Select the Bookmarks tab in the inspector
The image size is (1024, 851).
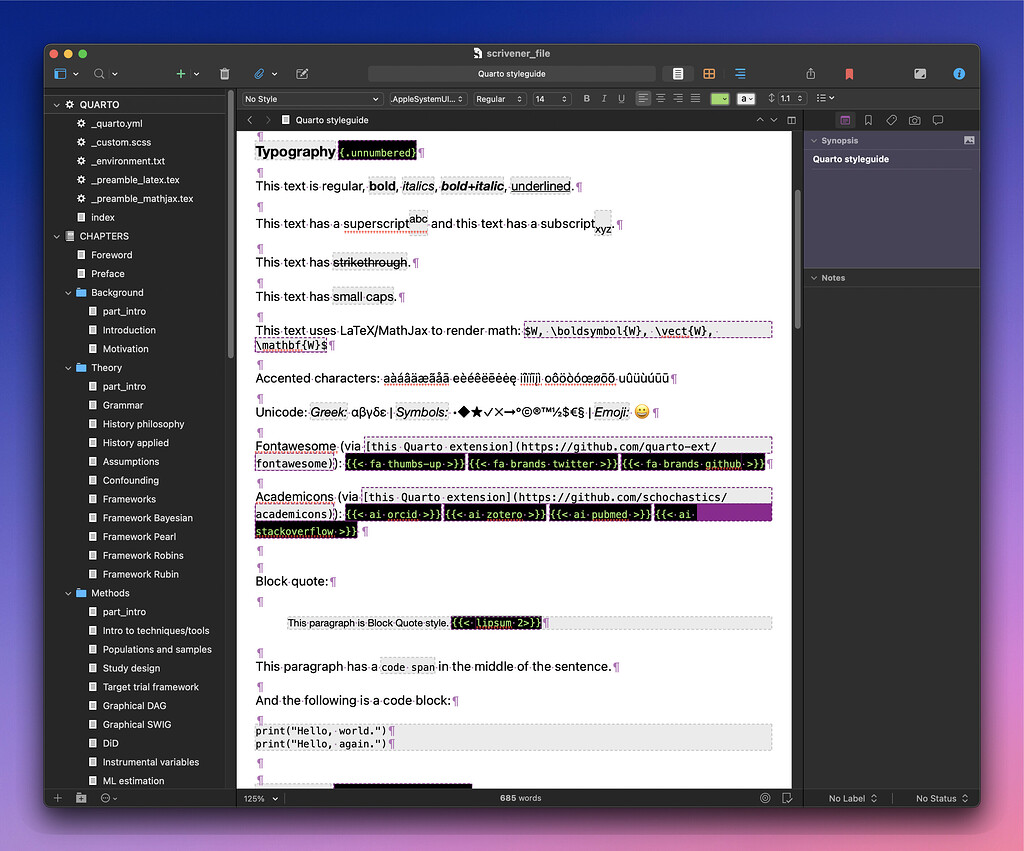pos(868,120)
